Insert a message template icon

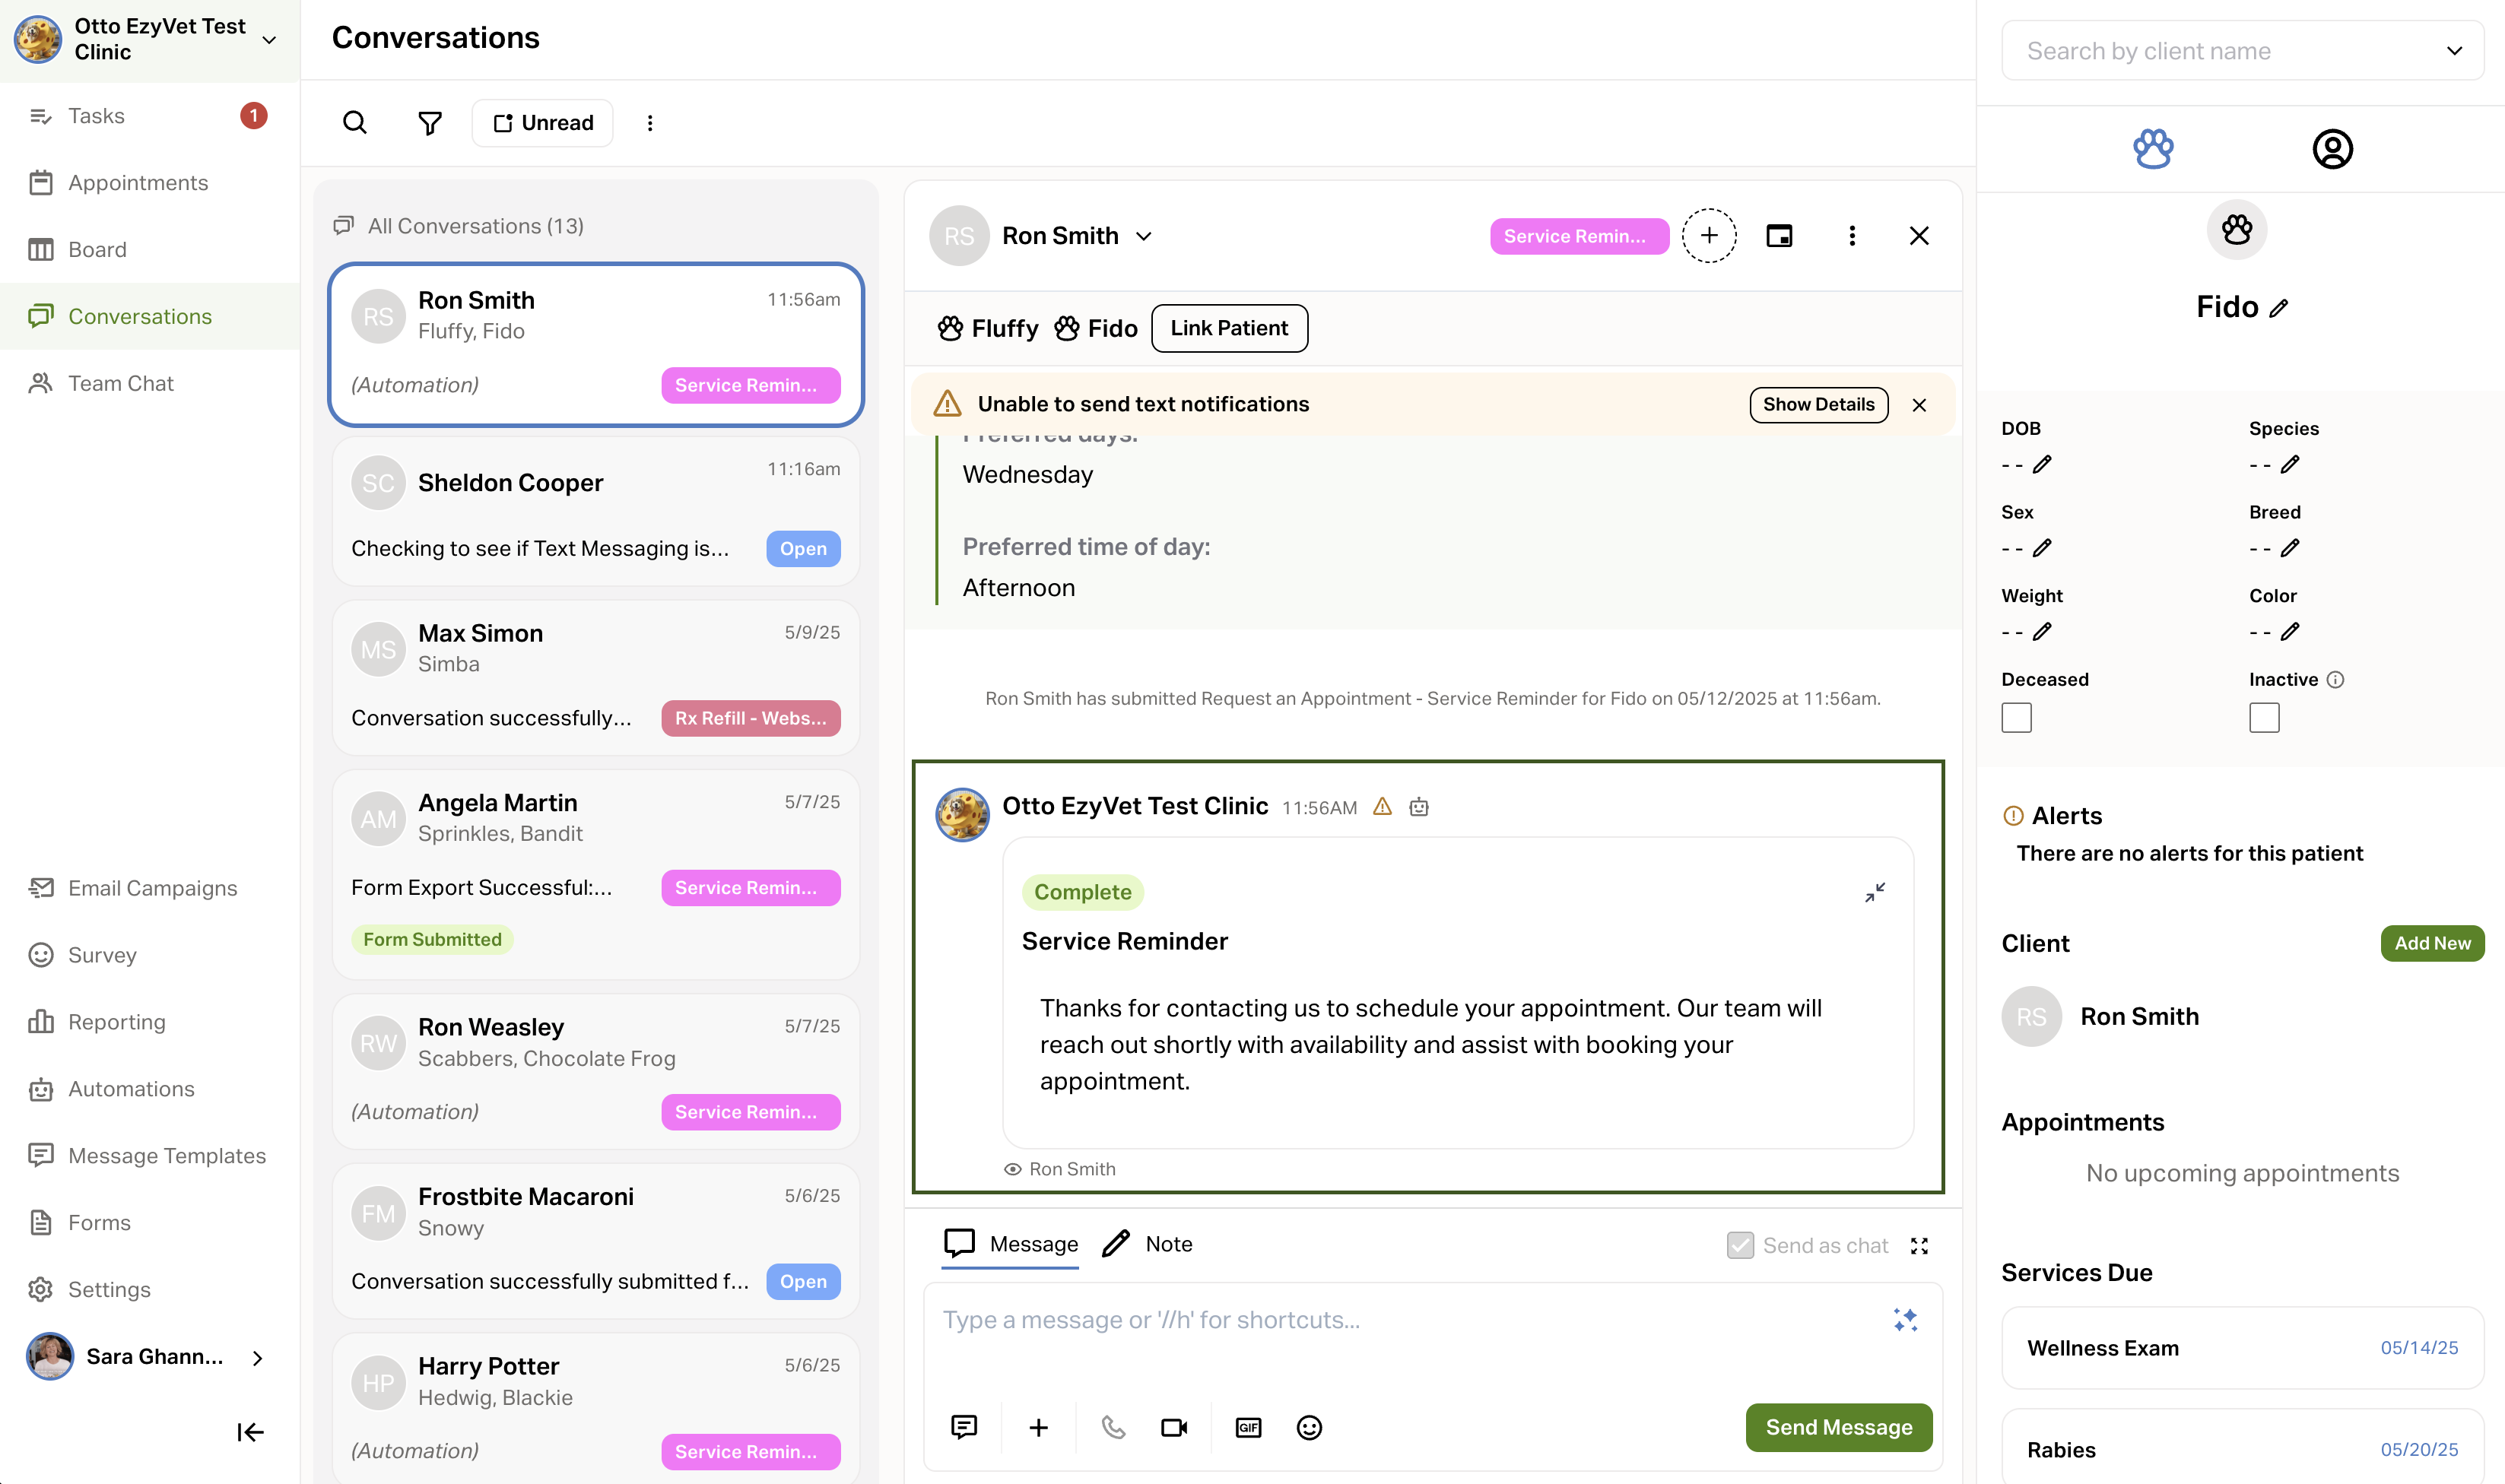(x=964, y=1427)
